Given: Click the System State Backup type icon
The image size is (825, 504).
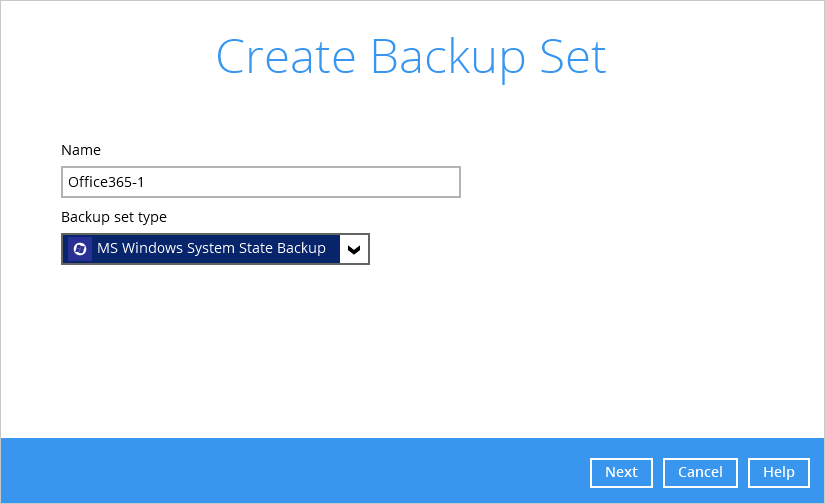Looking at the screenshot, I should click(x=80, y=249).
